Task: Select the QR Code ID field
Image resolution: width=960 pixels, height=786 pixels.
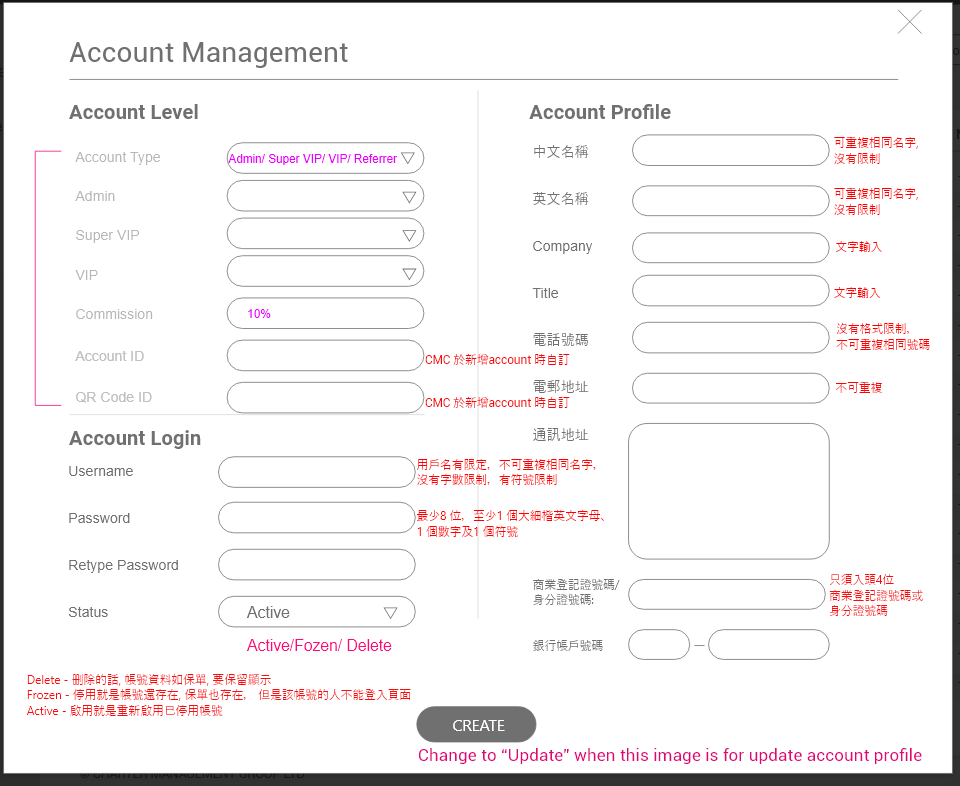Action: [325, 397]
